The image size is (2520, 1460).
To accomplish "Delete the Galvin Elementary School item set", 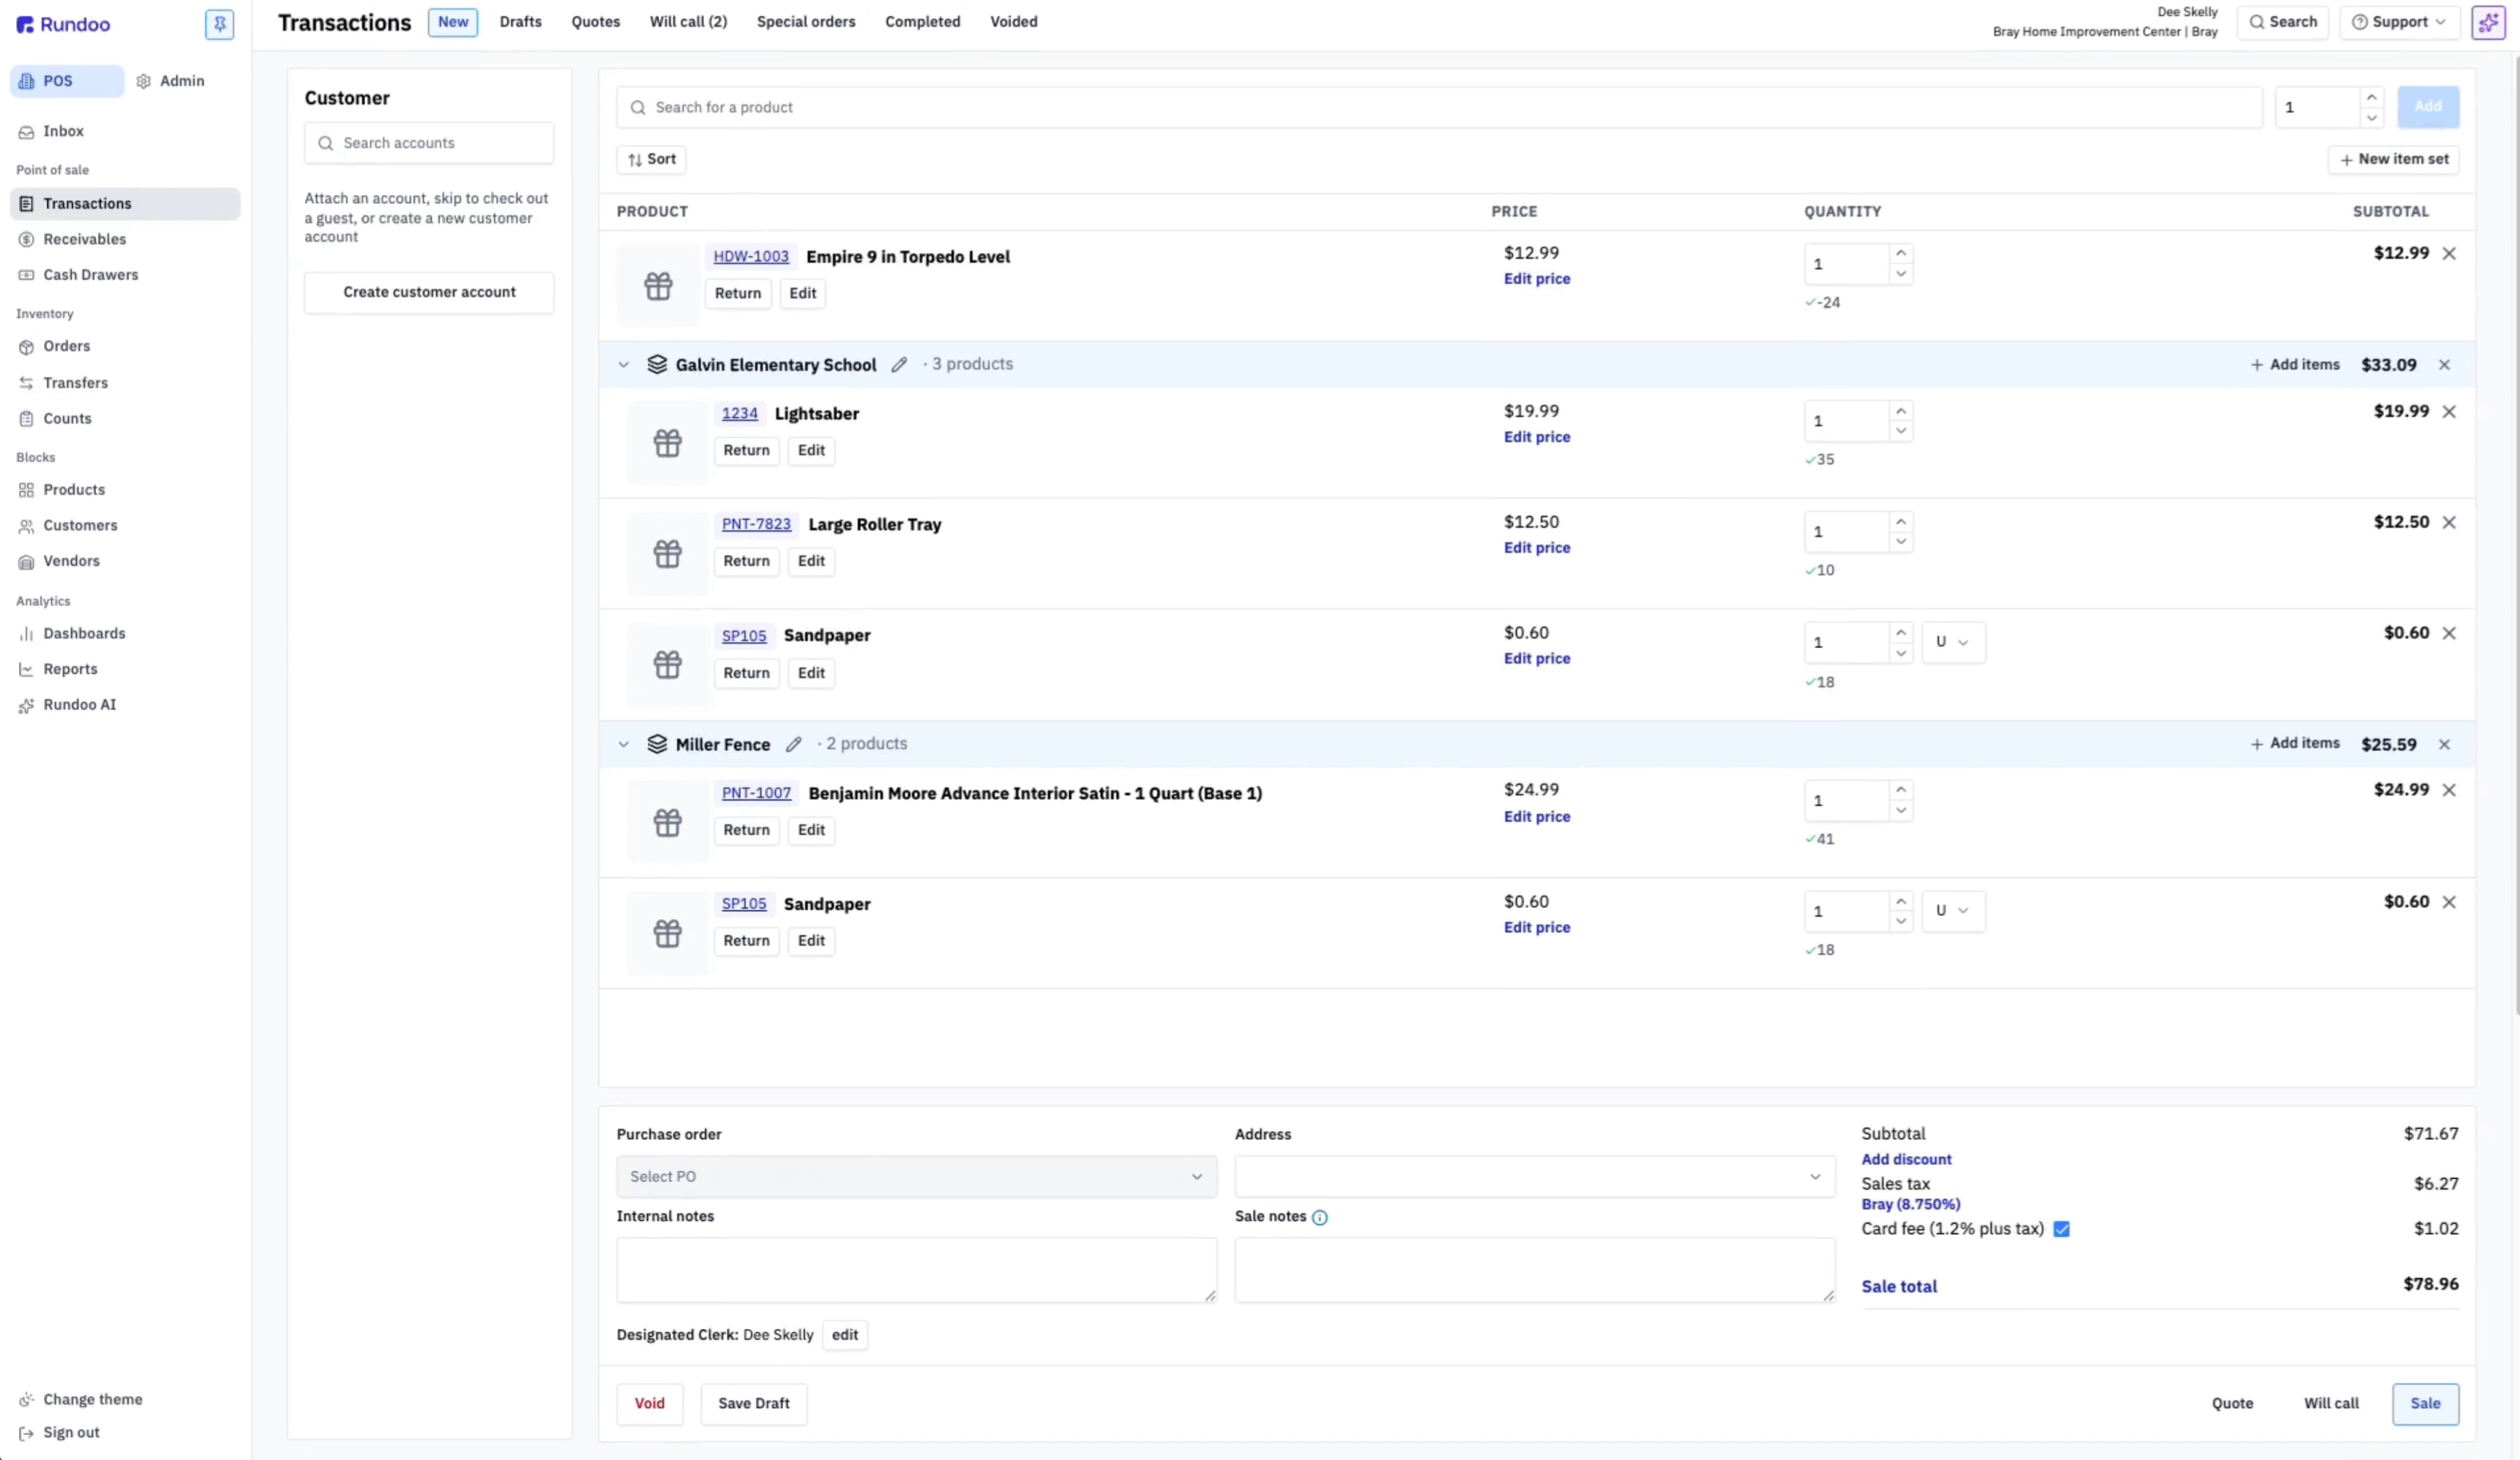I will tap(2444, 365).
